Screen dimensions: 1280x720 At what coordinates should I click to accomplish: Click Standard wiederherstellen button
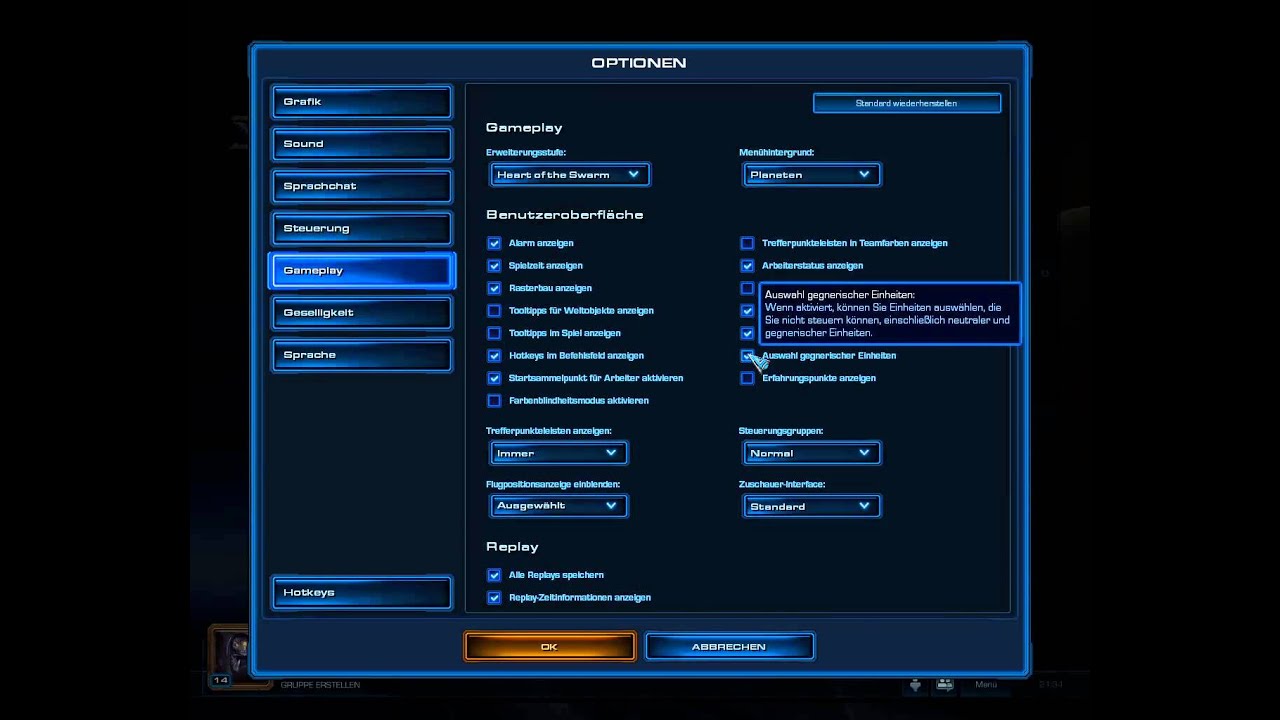907,103
